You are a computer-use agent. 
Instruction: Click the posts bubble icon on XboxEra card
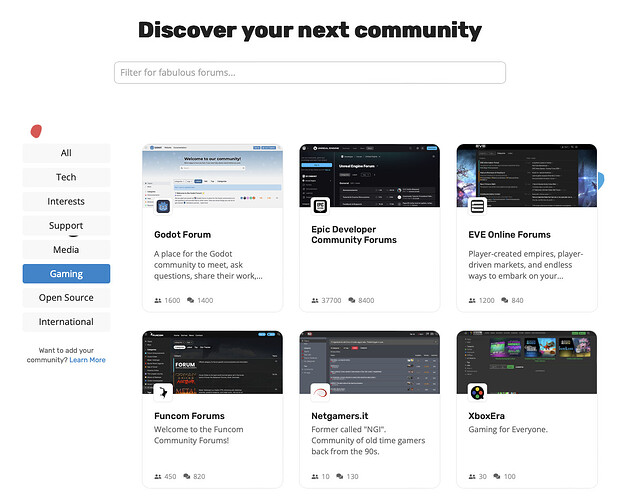[x=497, y=476]
